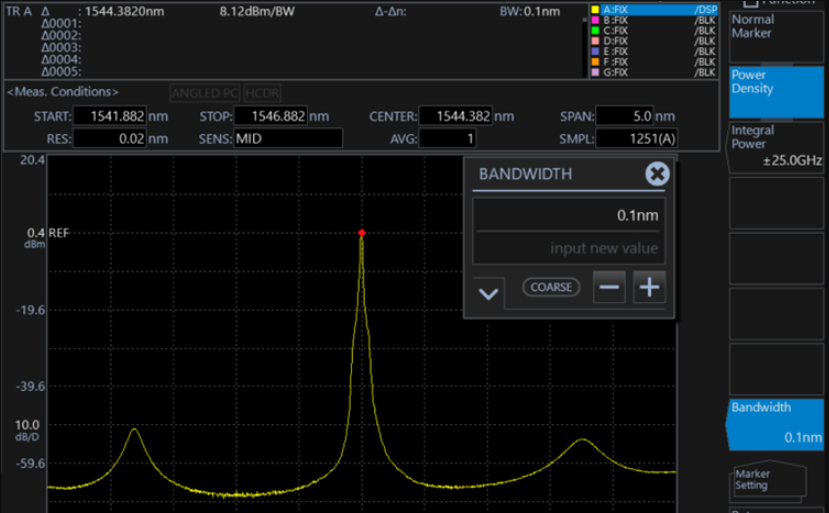Select trace B magenta swatch in trace list
Viewport: 829px width, 513px height.
coord(594,20)
